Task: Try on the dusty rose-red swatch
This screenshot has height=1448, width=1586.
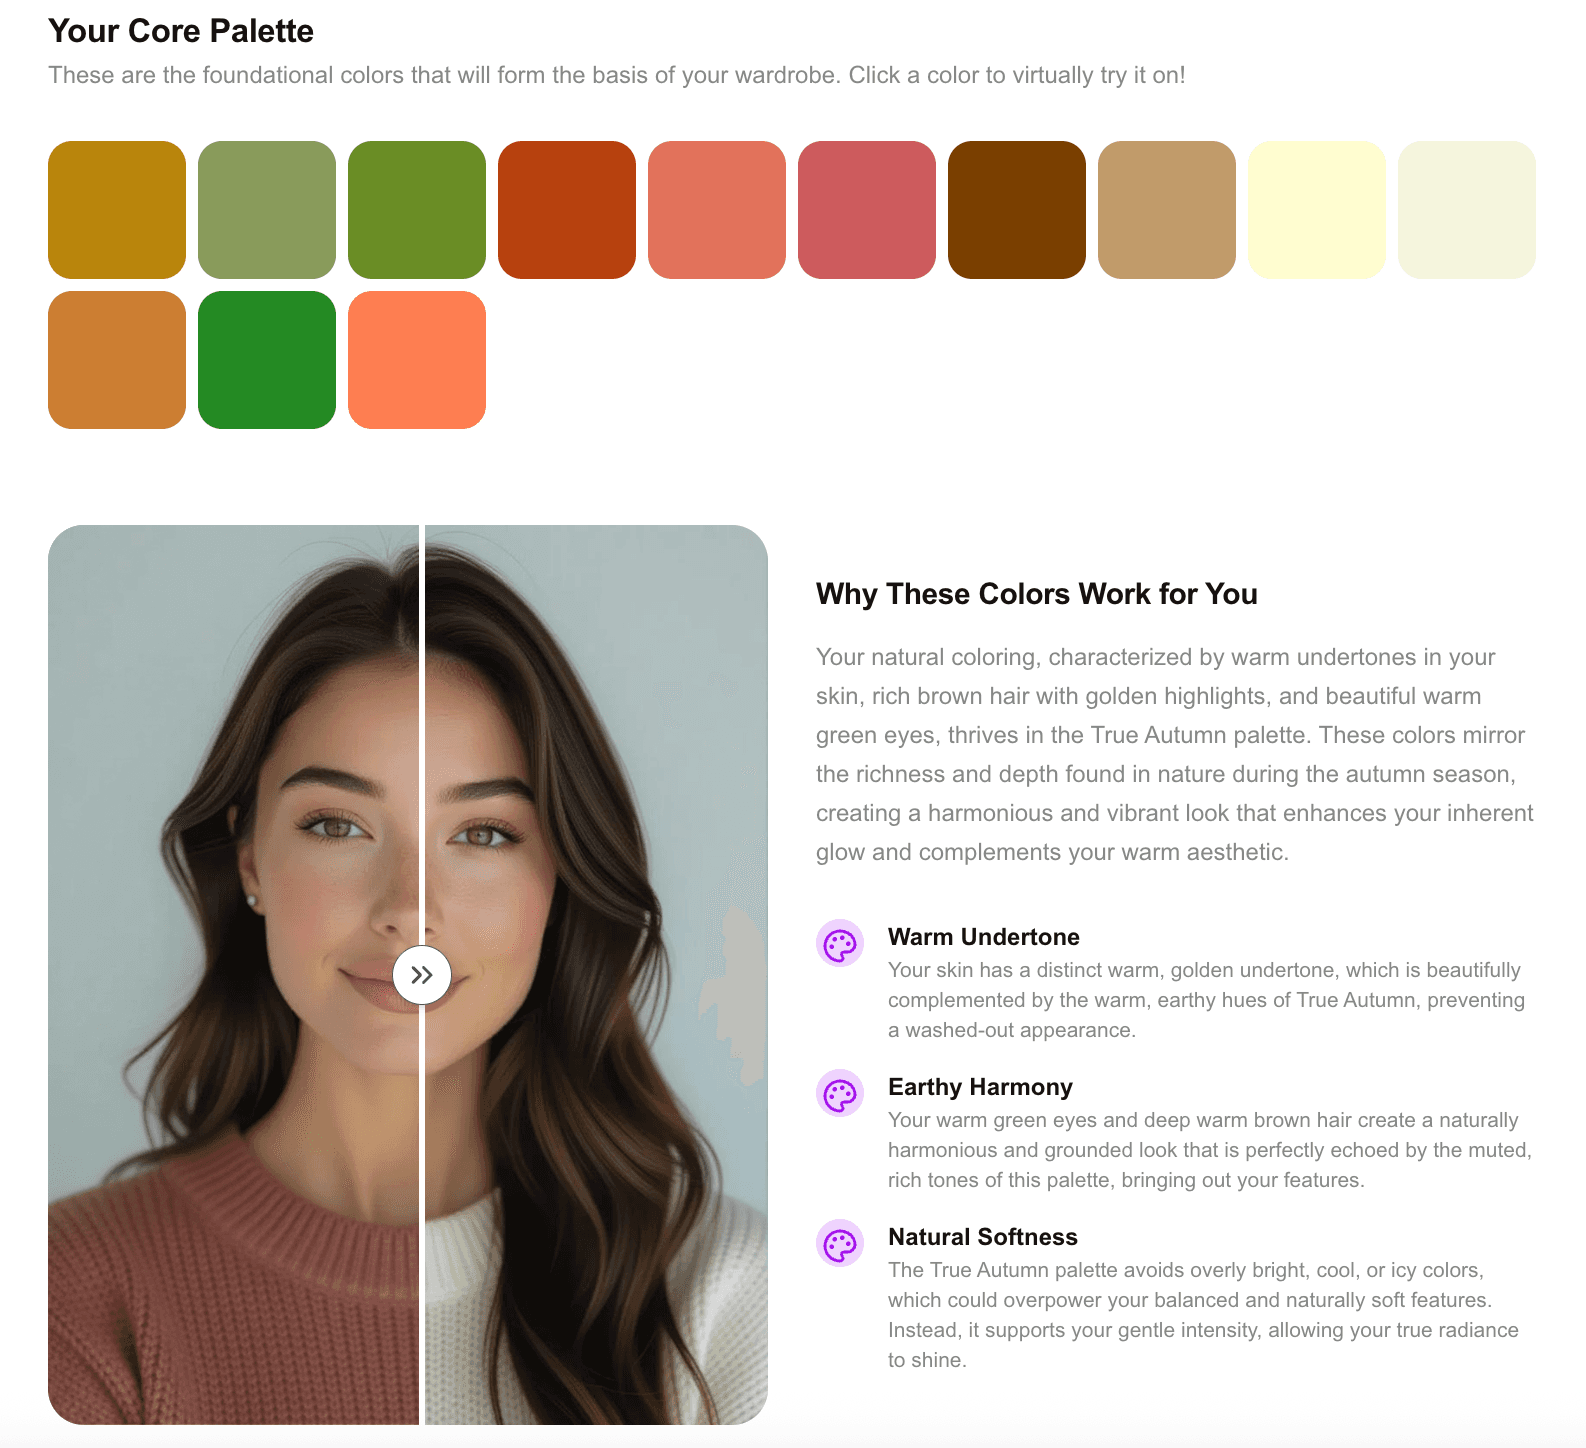Action: tap(867, 210)
